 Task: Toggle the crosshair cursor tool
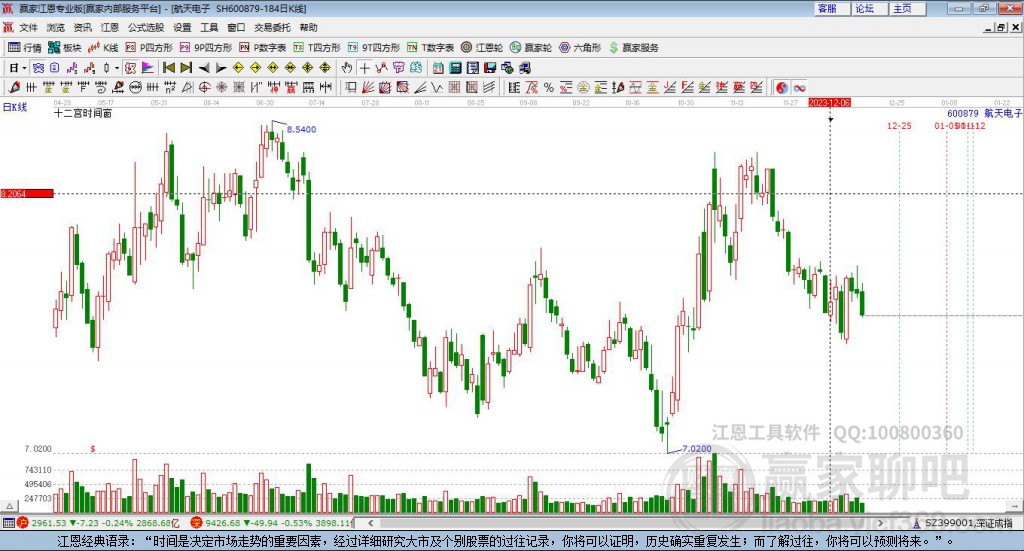point(364,68)
